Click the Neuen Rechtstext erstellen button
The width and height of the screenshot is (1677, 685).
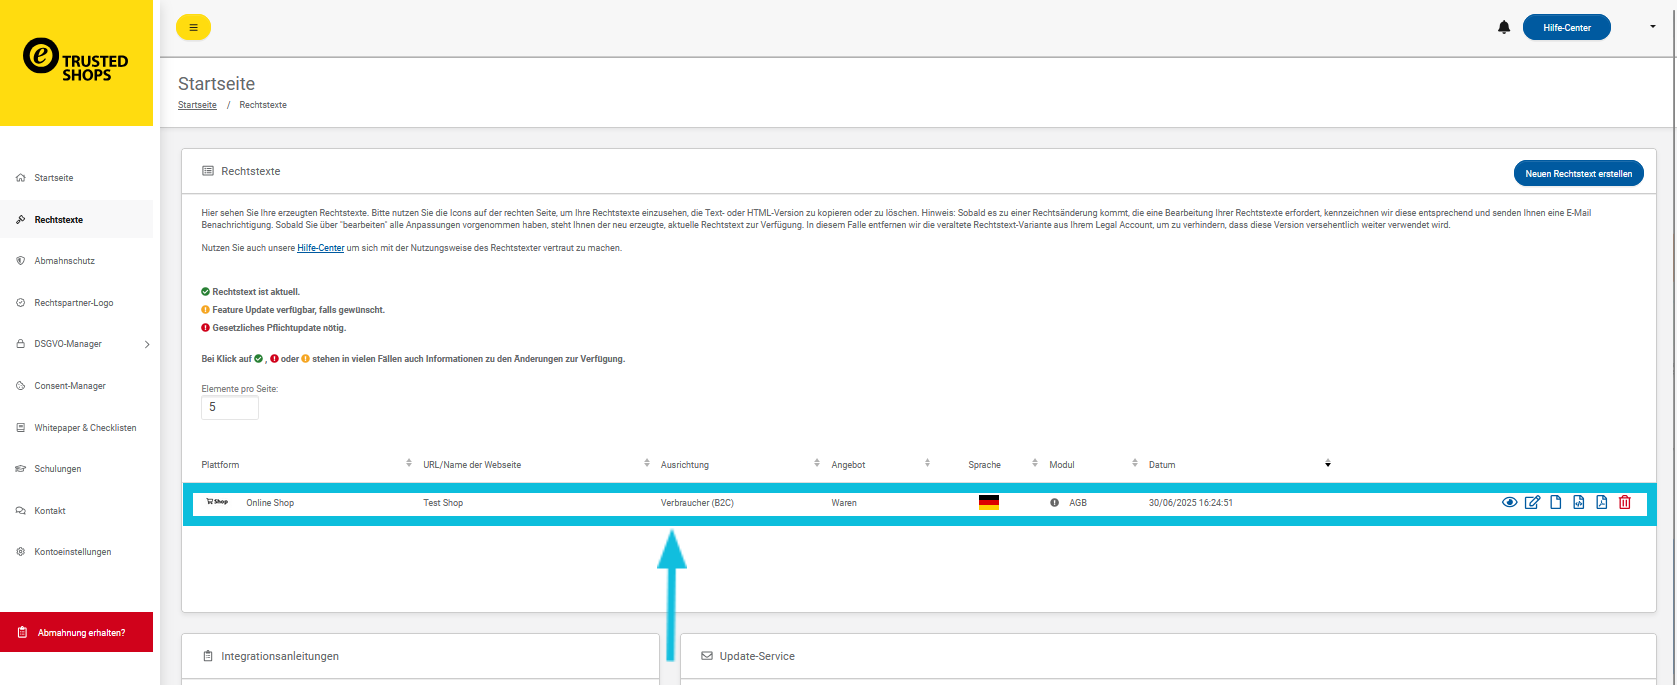click(x=1578, y=173)
